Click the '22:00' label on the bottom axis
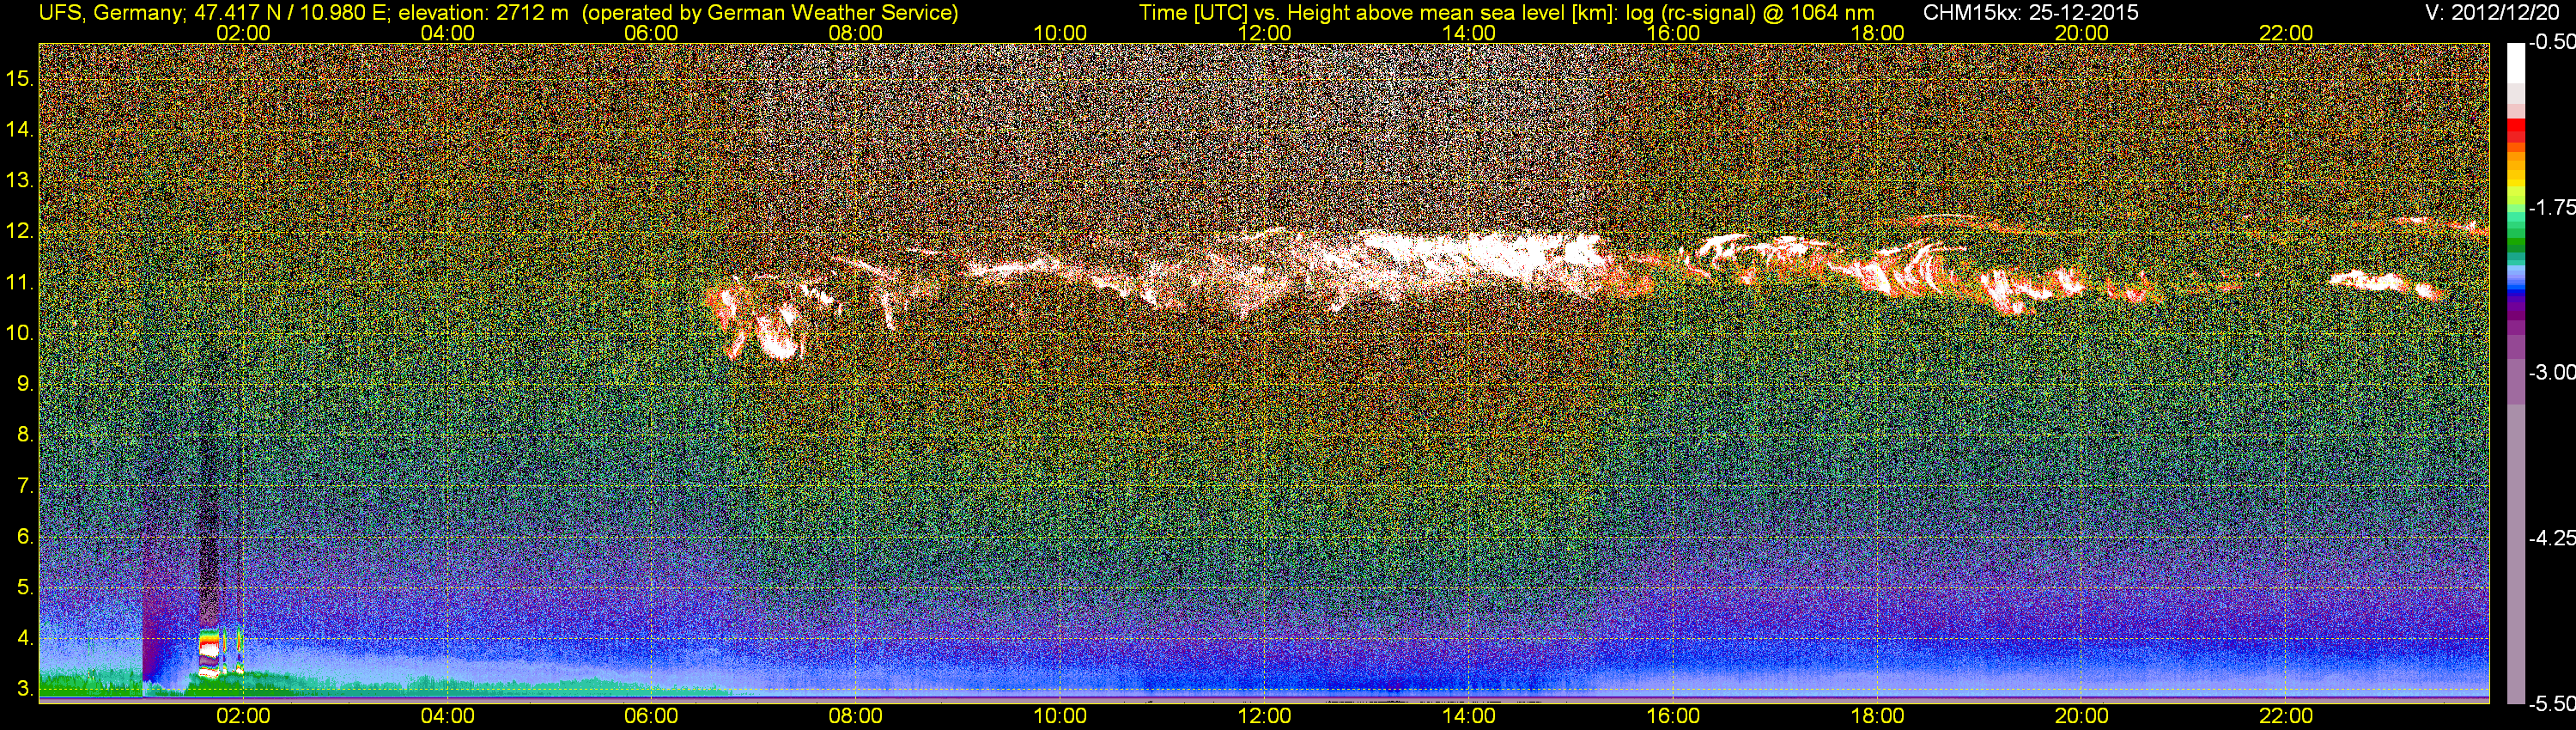Screen dimensions: 2576x730 (2286, 716)
